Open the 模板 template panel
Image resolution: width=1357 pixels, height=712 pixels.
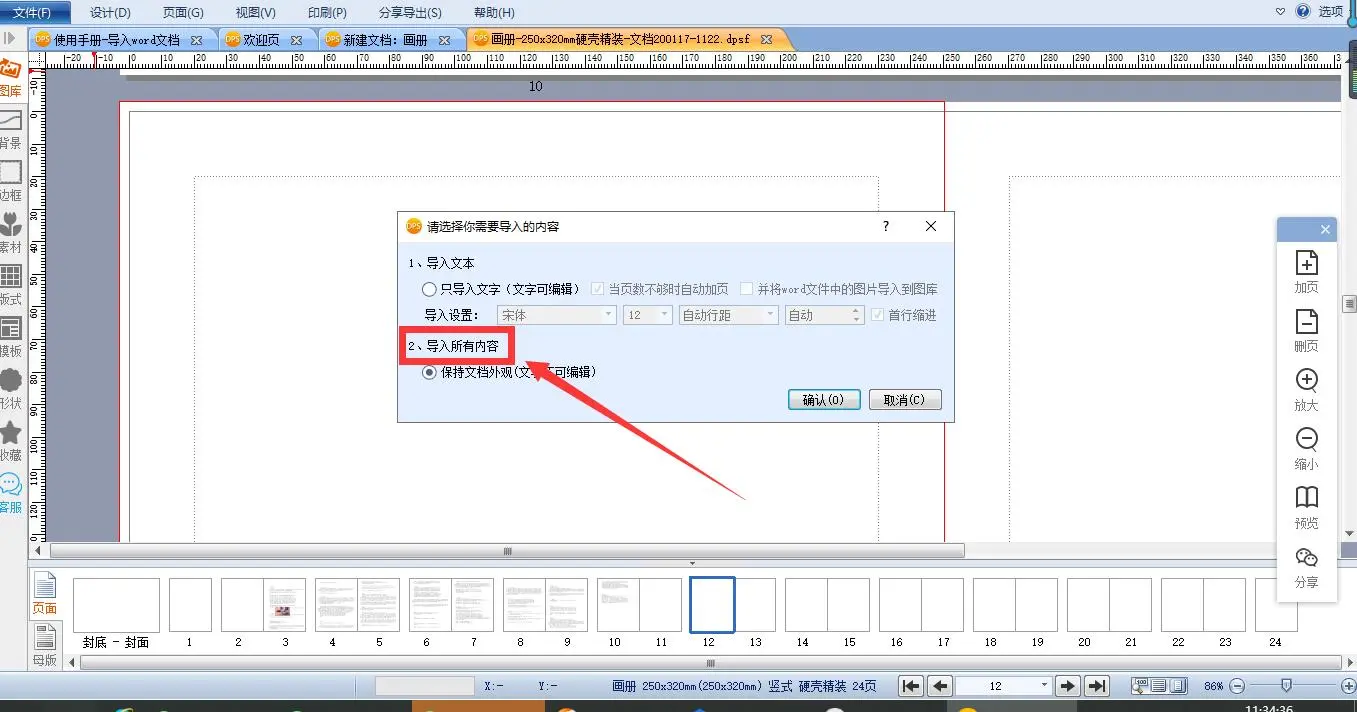pyautogui.click(x=10, y=337)
